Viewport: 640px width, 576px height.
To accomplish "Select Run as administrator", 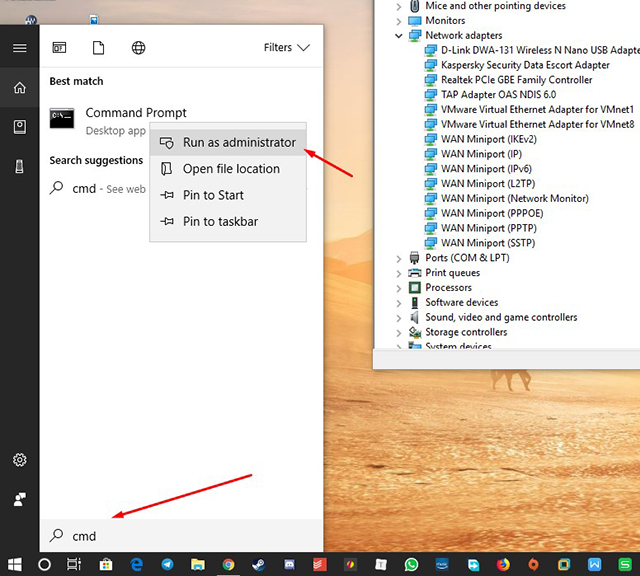I will 238,143.
